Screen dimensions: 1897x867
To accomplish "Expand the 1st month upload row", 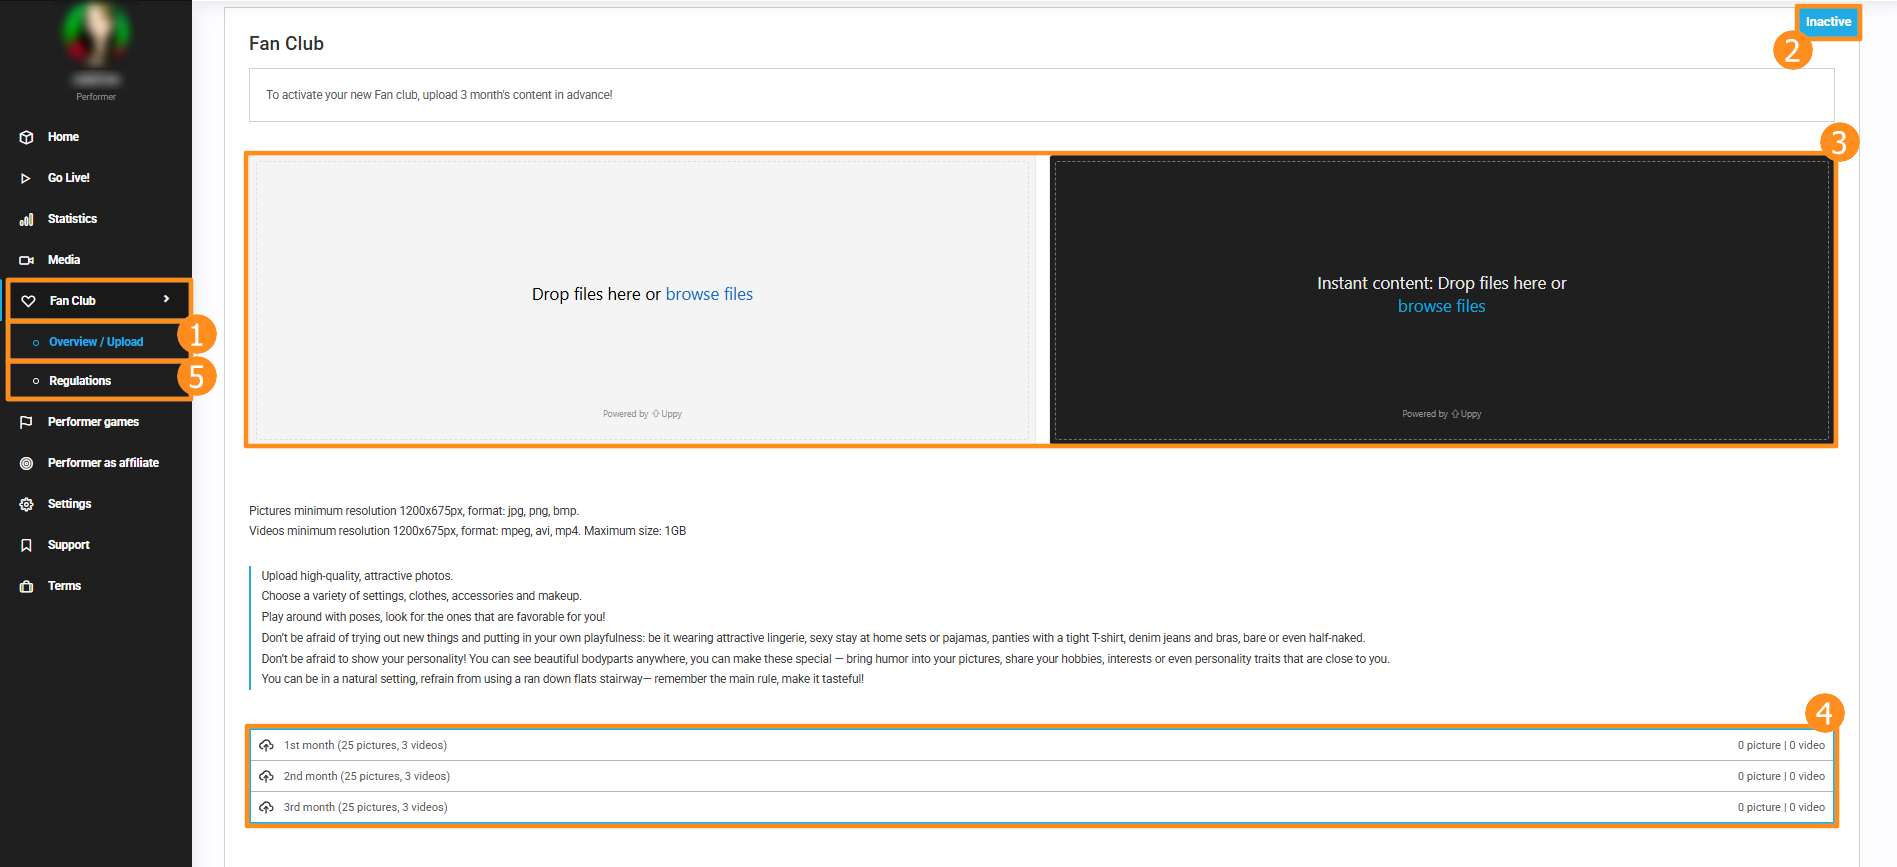I will coord(365,745).
